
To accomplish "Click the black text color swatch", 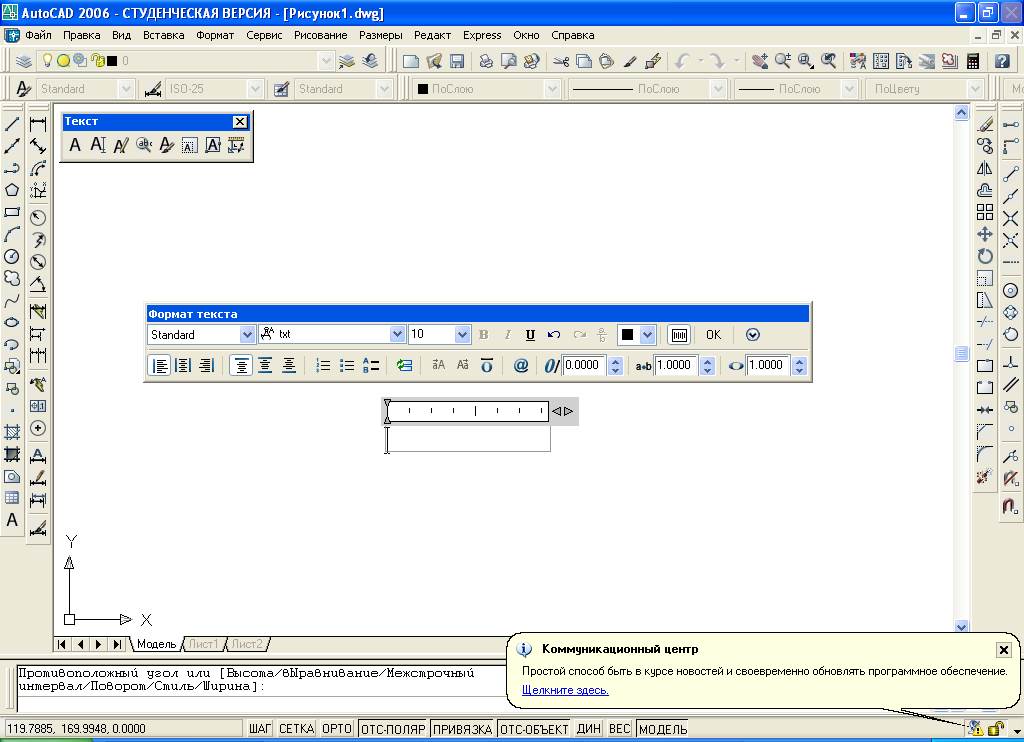I will 628,335.
